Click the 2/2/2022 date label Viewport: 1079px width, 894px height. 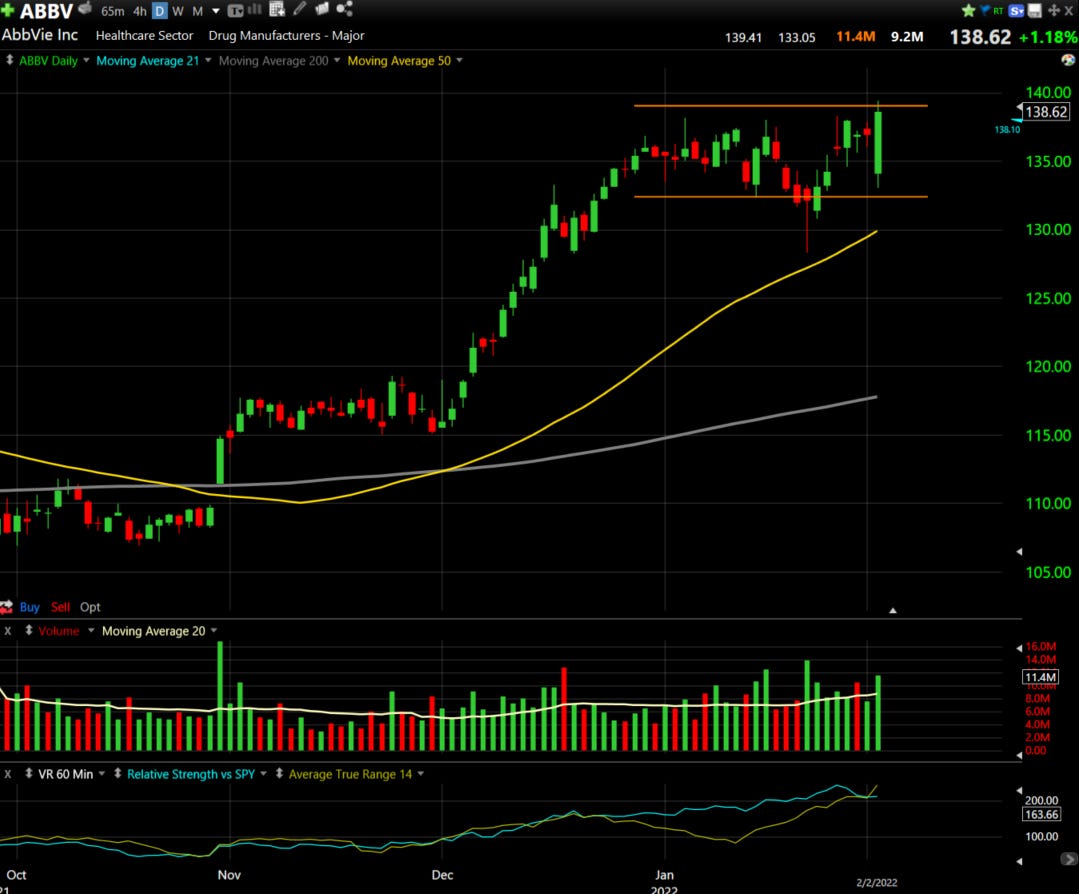click(x=877, y=882)
